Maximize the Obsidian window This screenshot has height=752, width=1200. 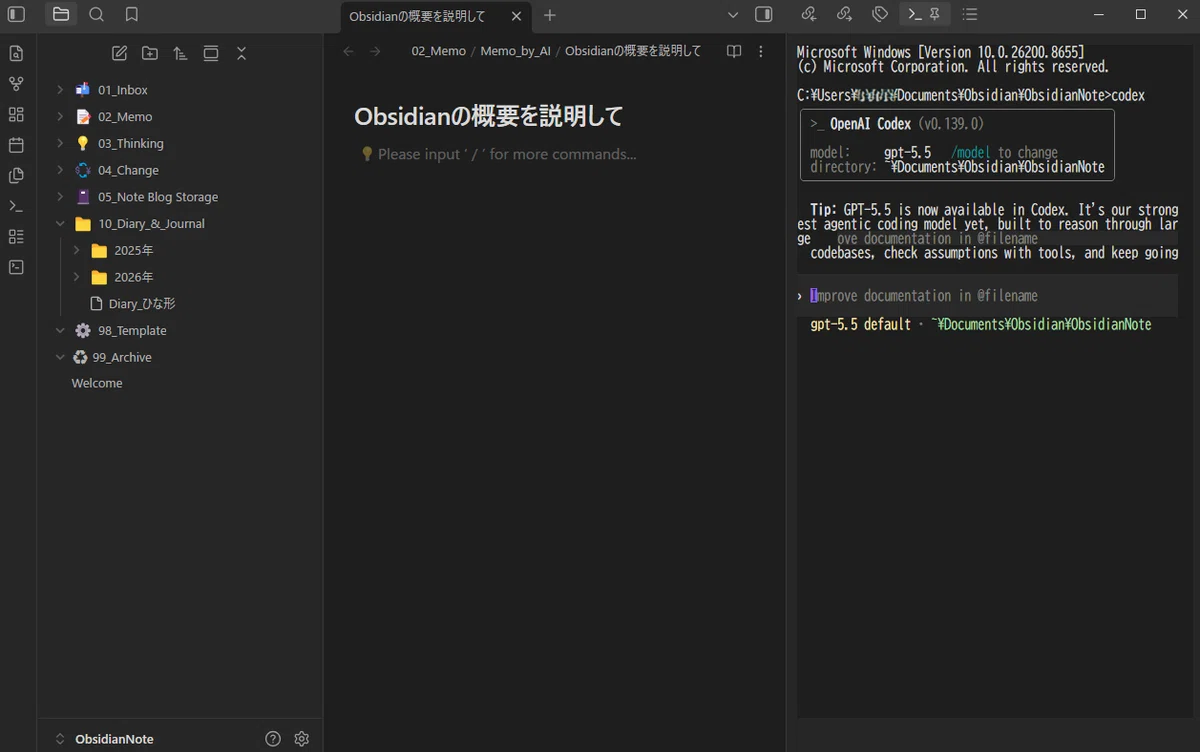tap(1141, 14)
